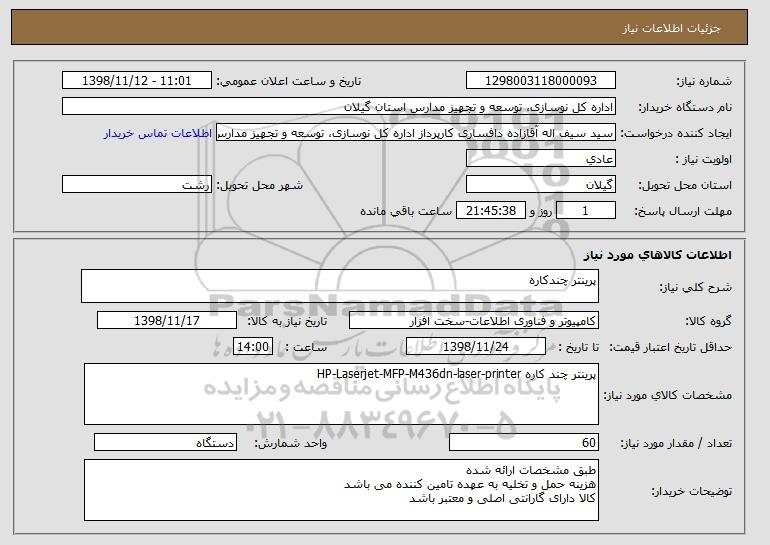The width and height of the screenshot is (770, 545).
Task: Click the ساعت field showing 14:00
Action: click(x=253, y=347)
